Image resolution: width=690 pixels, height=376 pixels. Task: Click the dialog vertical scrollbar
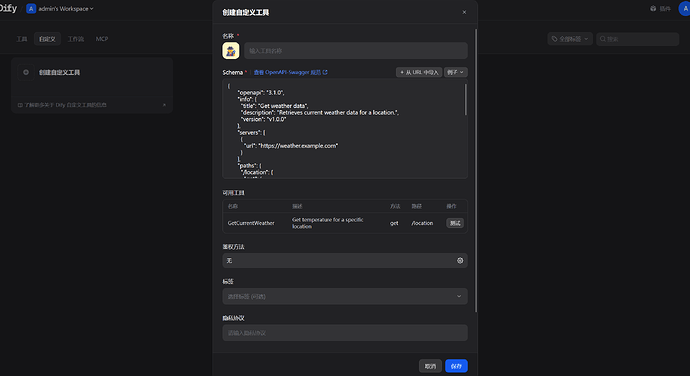tap(476, 171)
